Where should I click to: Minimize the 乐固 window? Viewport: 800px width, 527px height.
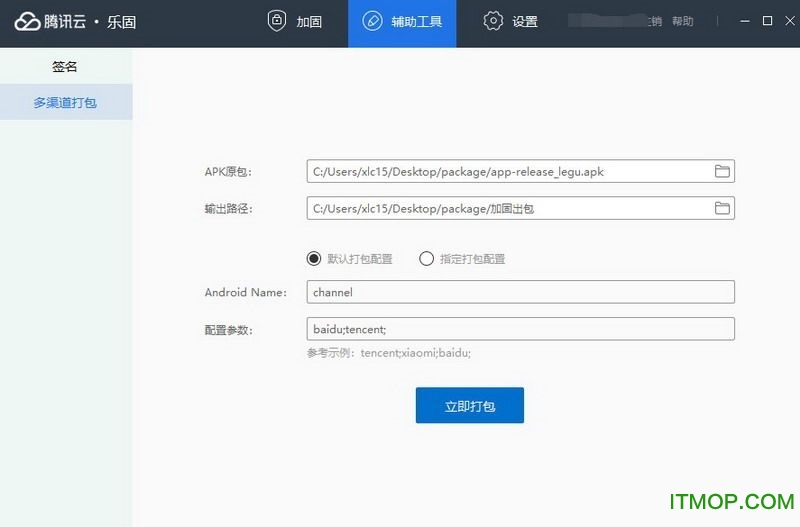tap(746, 21)
